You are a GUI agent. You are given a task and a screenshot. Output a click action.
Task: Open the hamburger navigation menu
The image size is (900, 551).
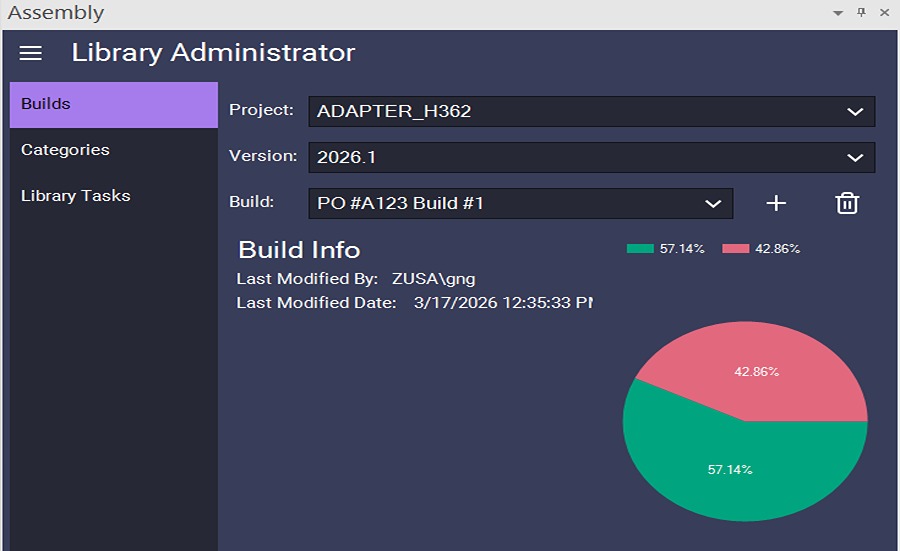coord(31,53)
